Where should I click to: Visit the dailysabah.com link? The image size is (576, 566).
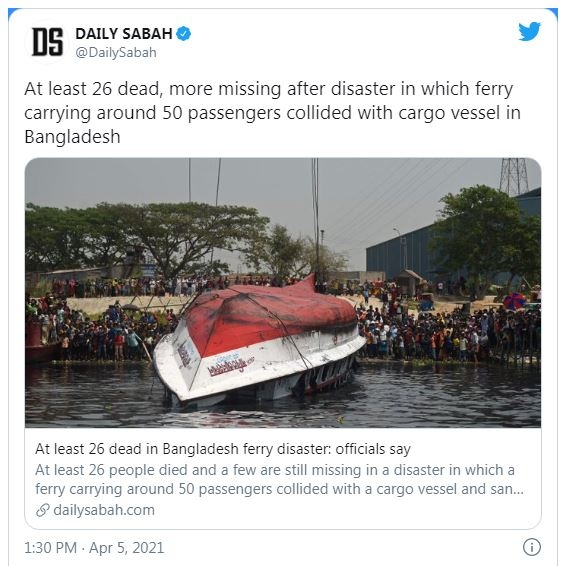(x=104, y=510)
